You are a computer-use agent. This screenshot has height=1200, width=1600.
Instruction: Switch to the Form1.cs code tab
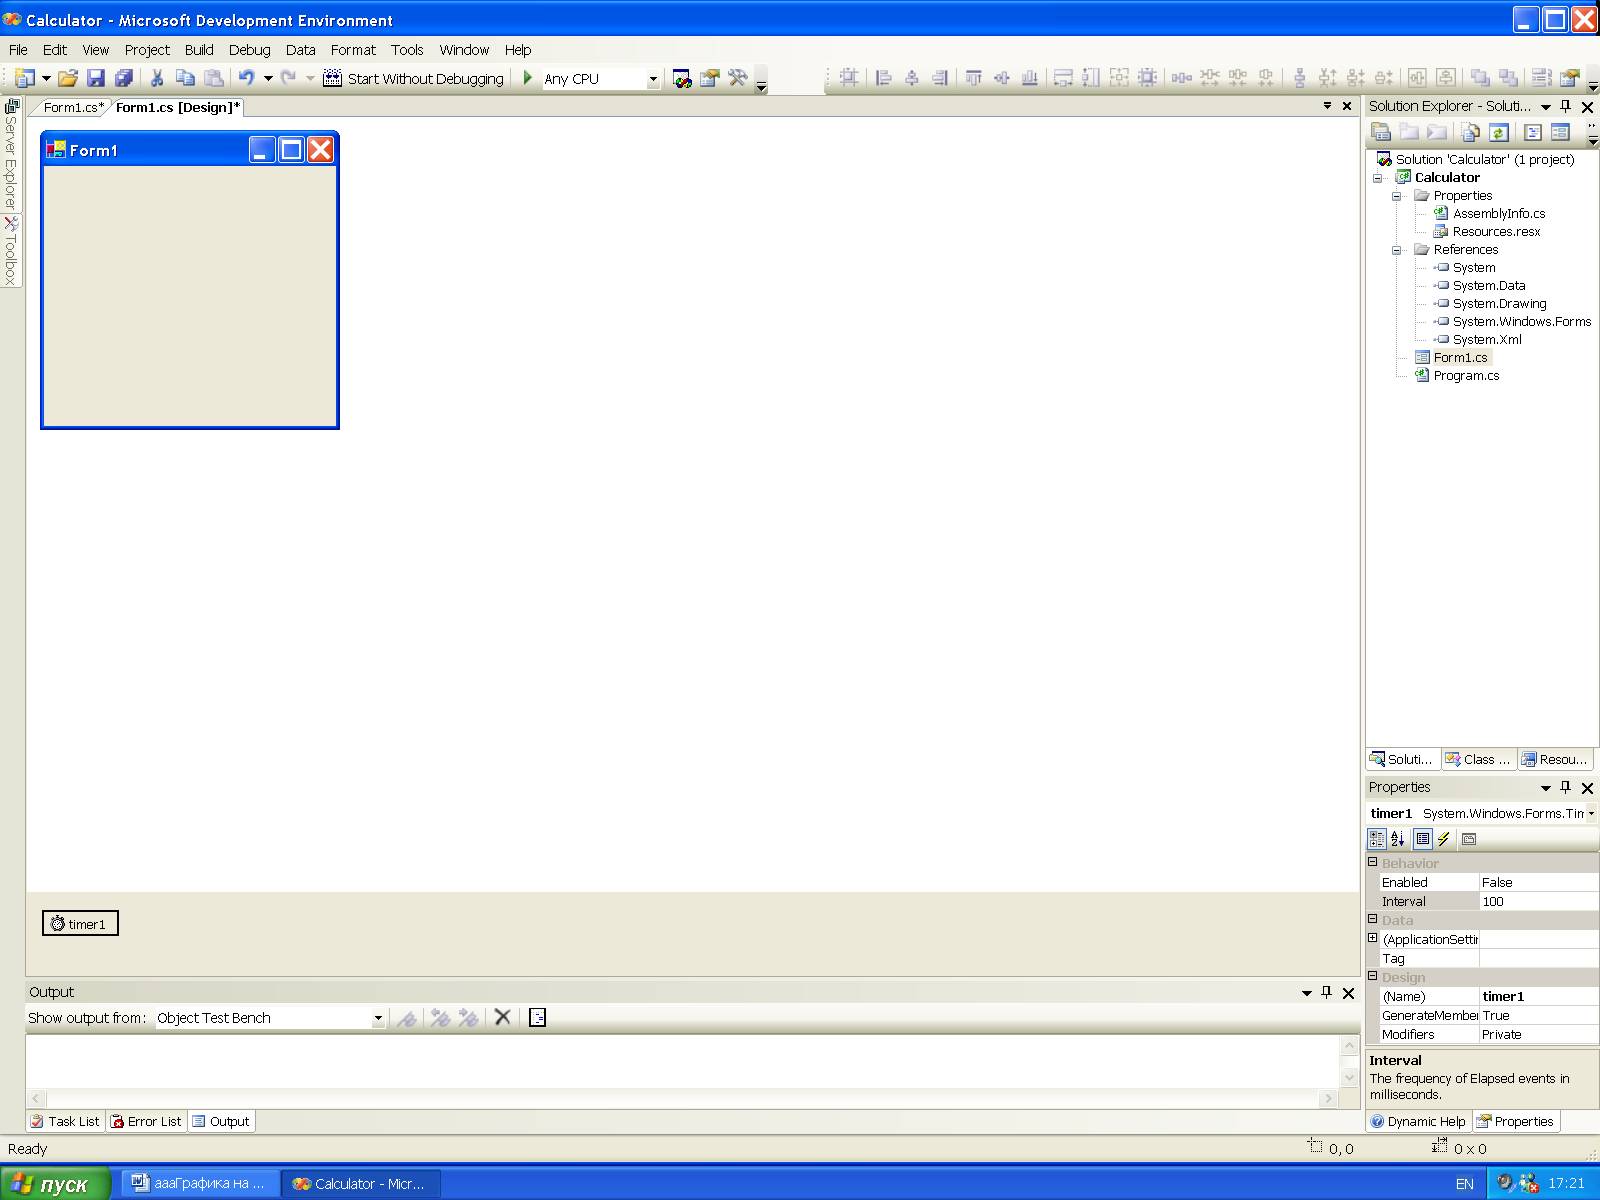pyautogui.click(x=71, y=107)
